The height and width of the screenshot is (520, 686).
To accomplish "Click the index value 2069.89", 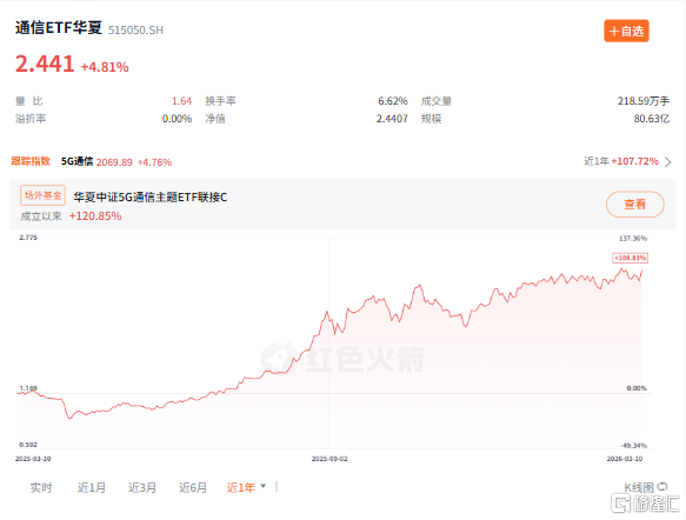I will coord(114,162).
